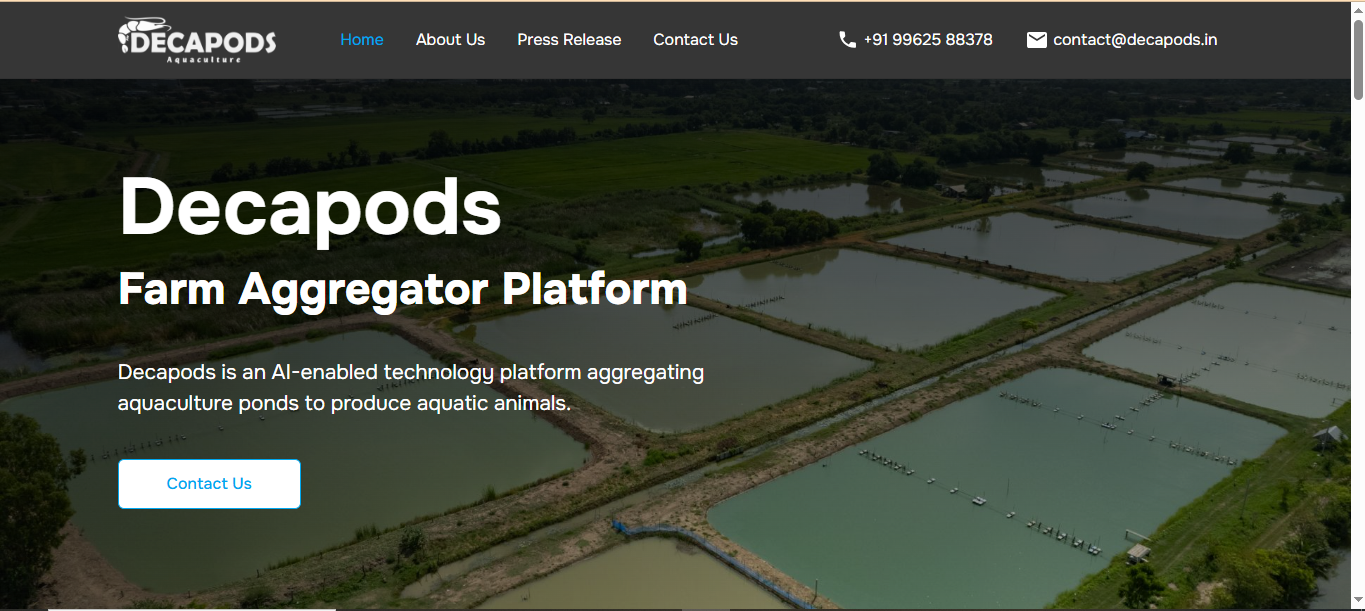Open the Press Release section

(569, 40)
